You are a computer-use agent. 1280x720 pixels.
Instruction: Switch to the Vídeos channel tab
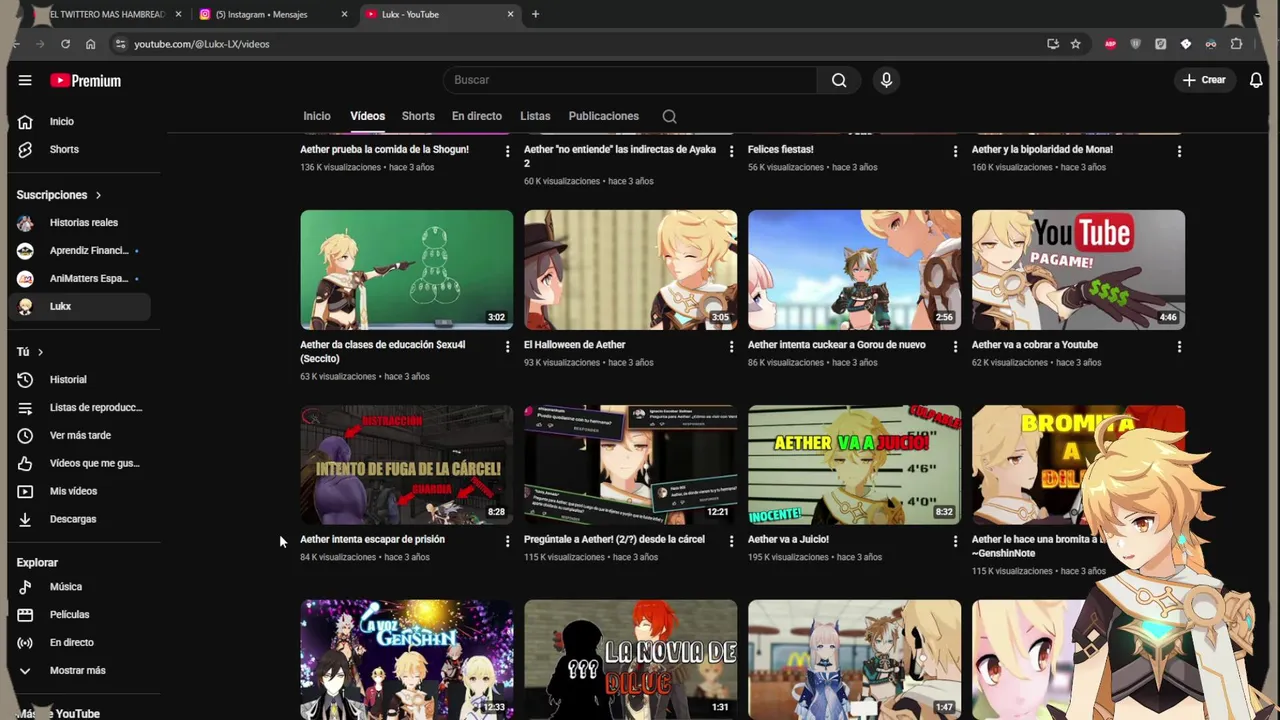coord(367,116)
